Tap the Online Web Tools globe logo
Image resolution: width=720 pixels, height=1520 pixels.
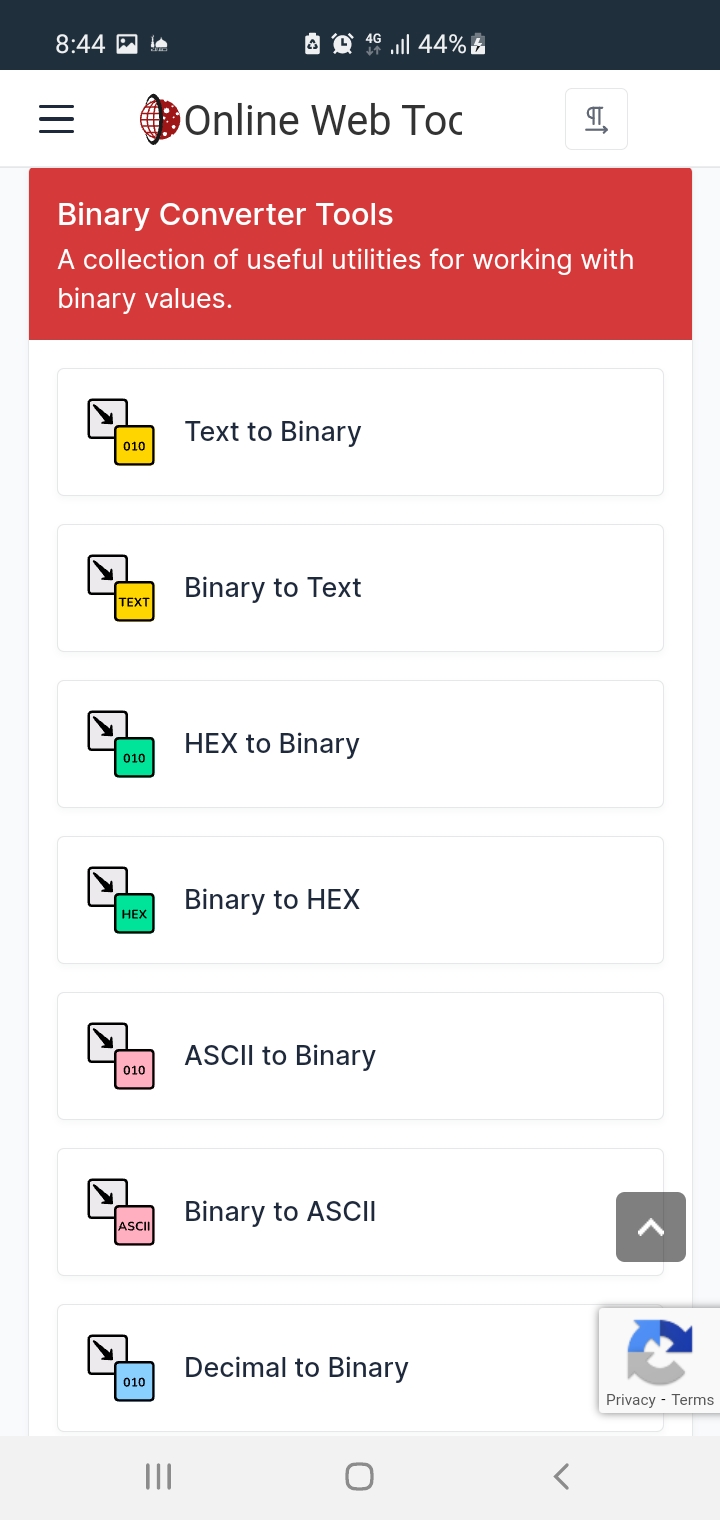(159, 120)
